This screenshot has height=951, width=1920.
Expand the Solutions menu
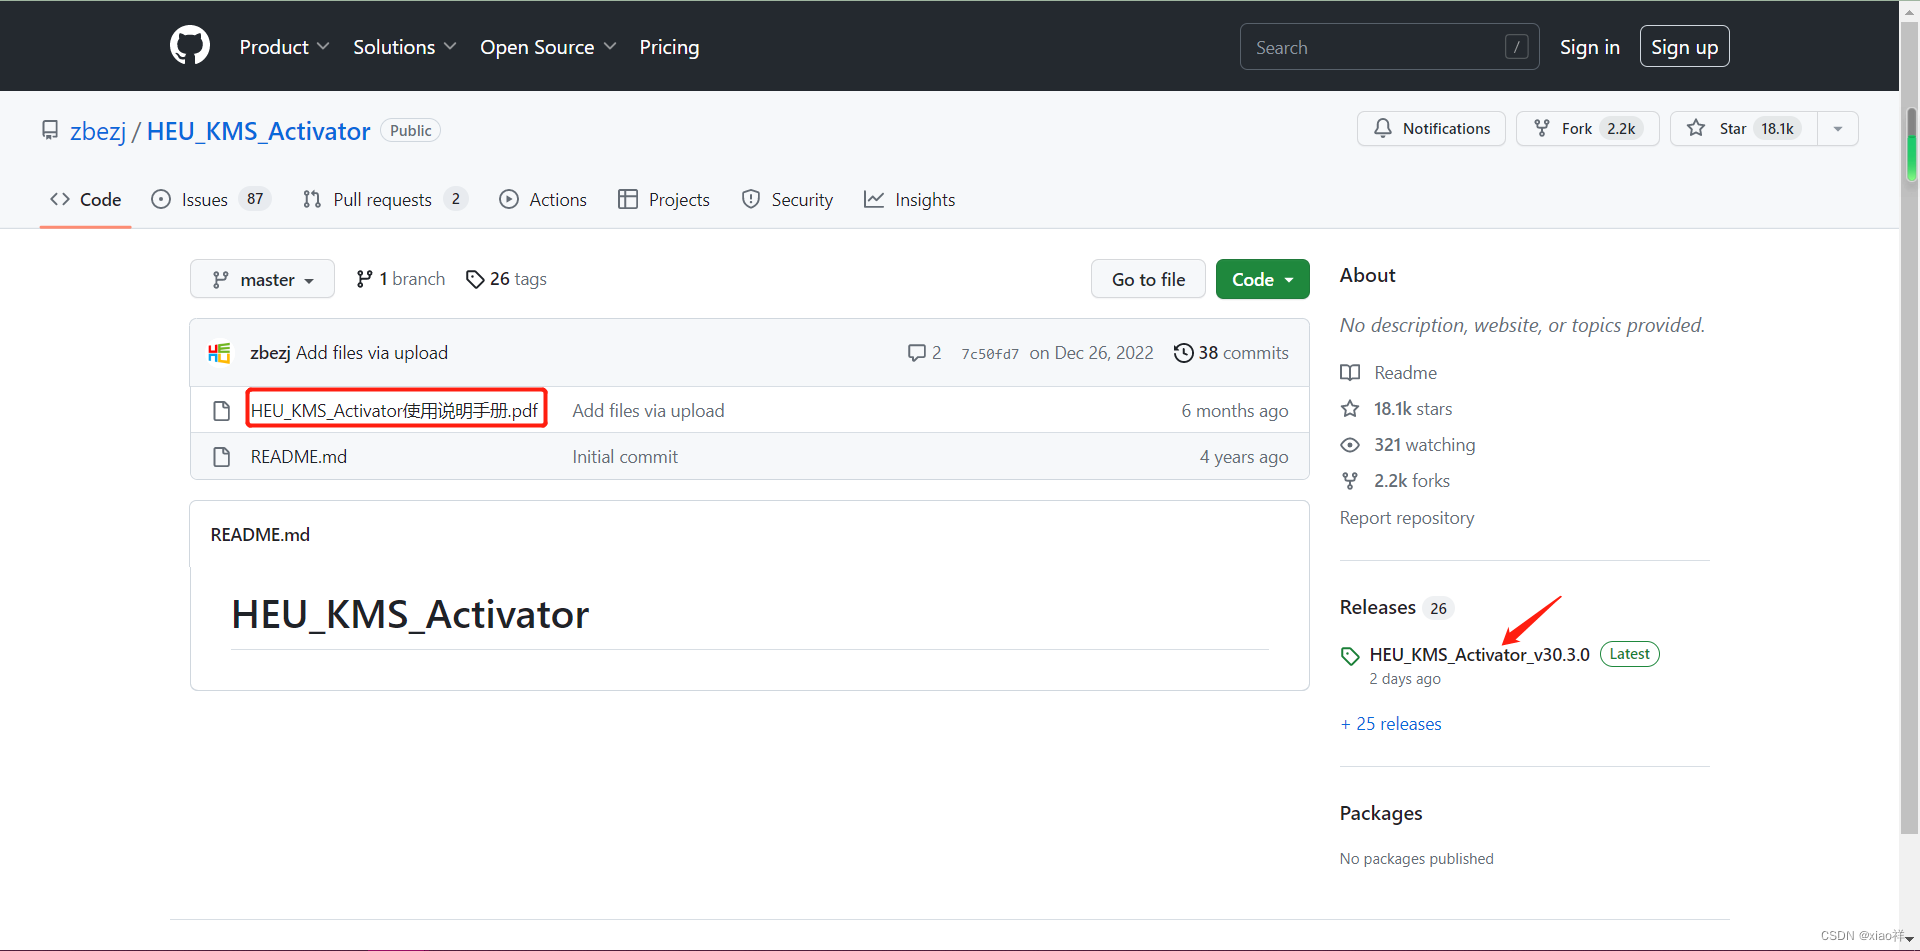click(404, 47)
